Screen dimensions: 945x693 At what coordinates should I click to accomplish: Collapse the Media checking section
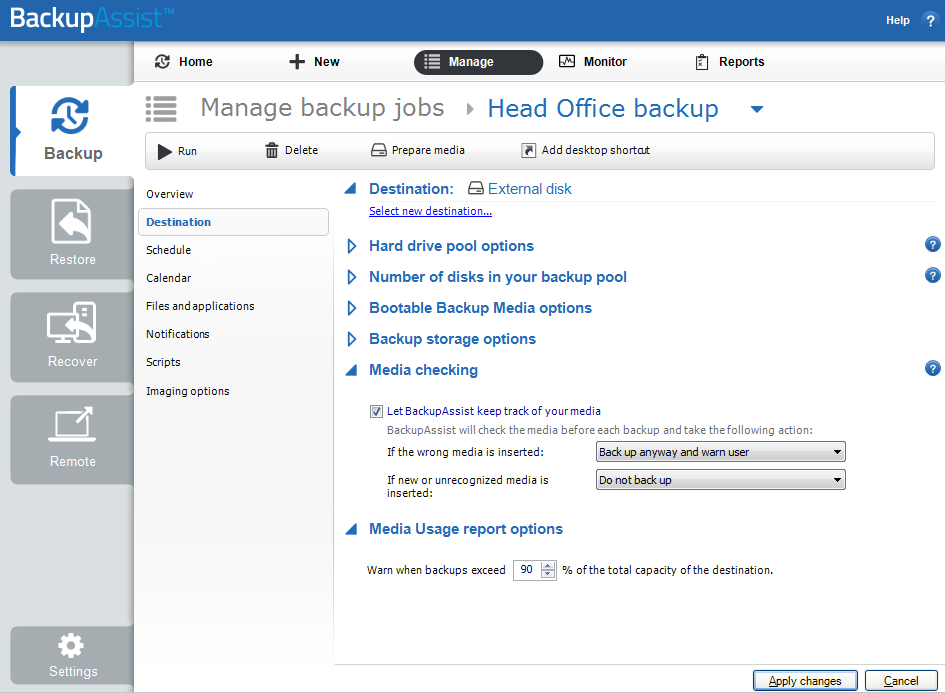(x=351, y=370)
